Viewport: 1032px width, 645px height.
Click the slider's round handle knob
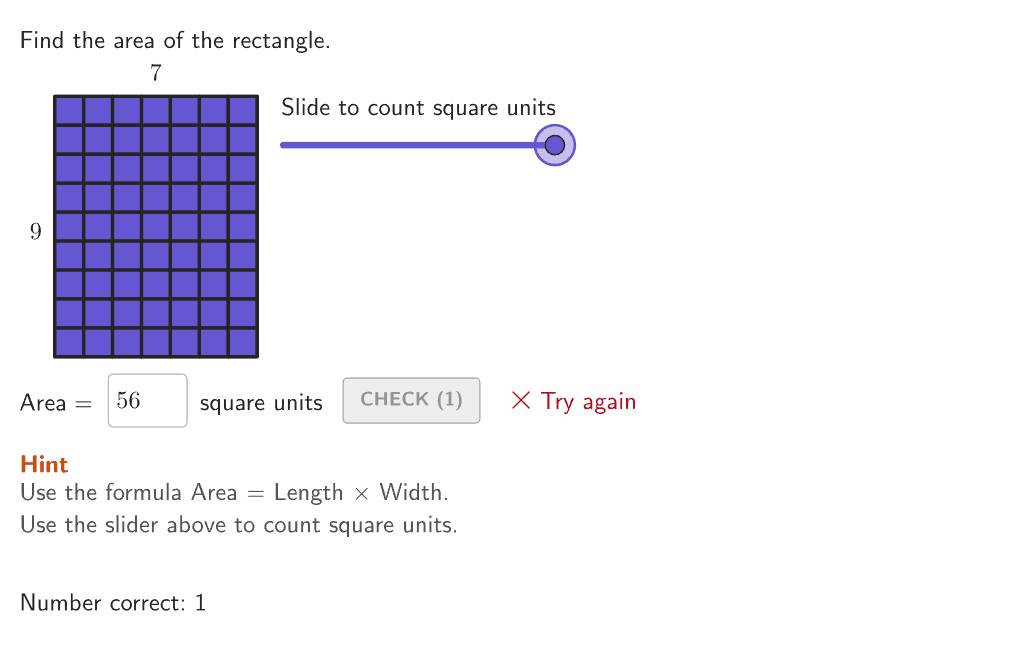coord(555,146)
